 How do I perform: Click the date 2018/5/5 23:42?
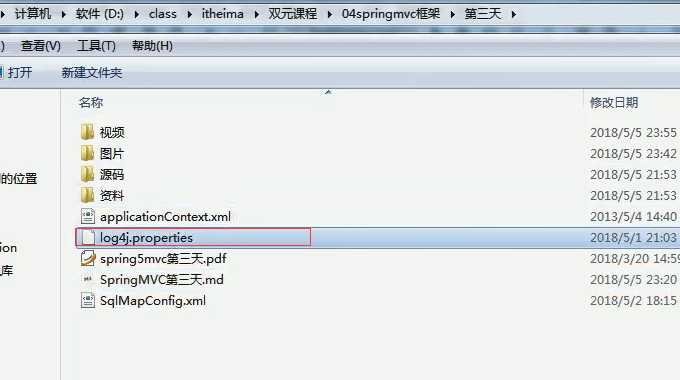(x=633, y=154)
